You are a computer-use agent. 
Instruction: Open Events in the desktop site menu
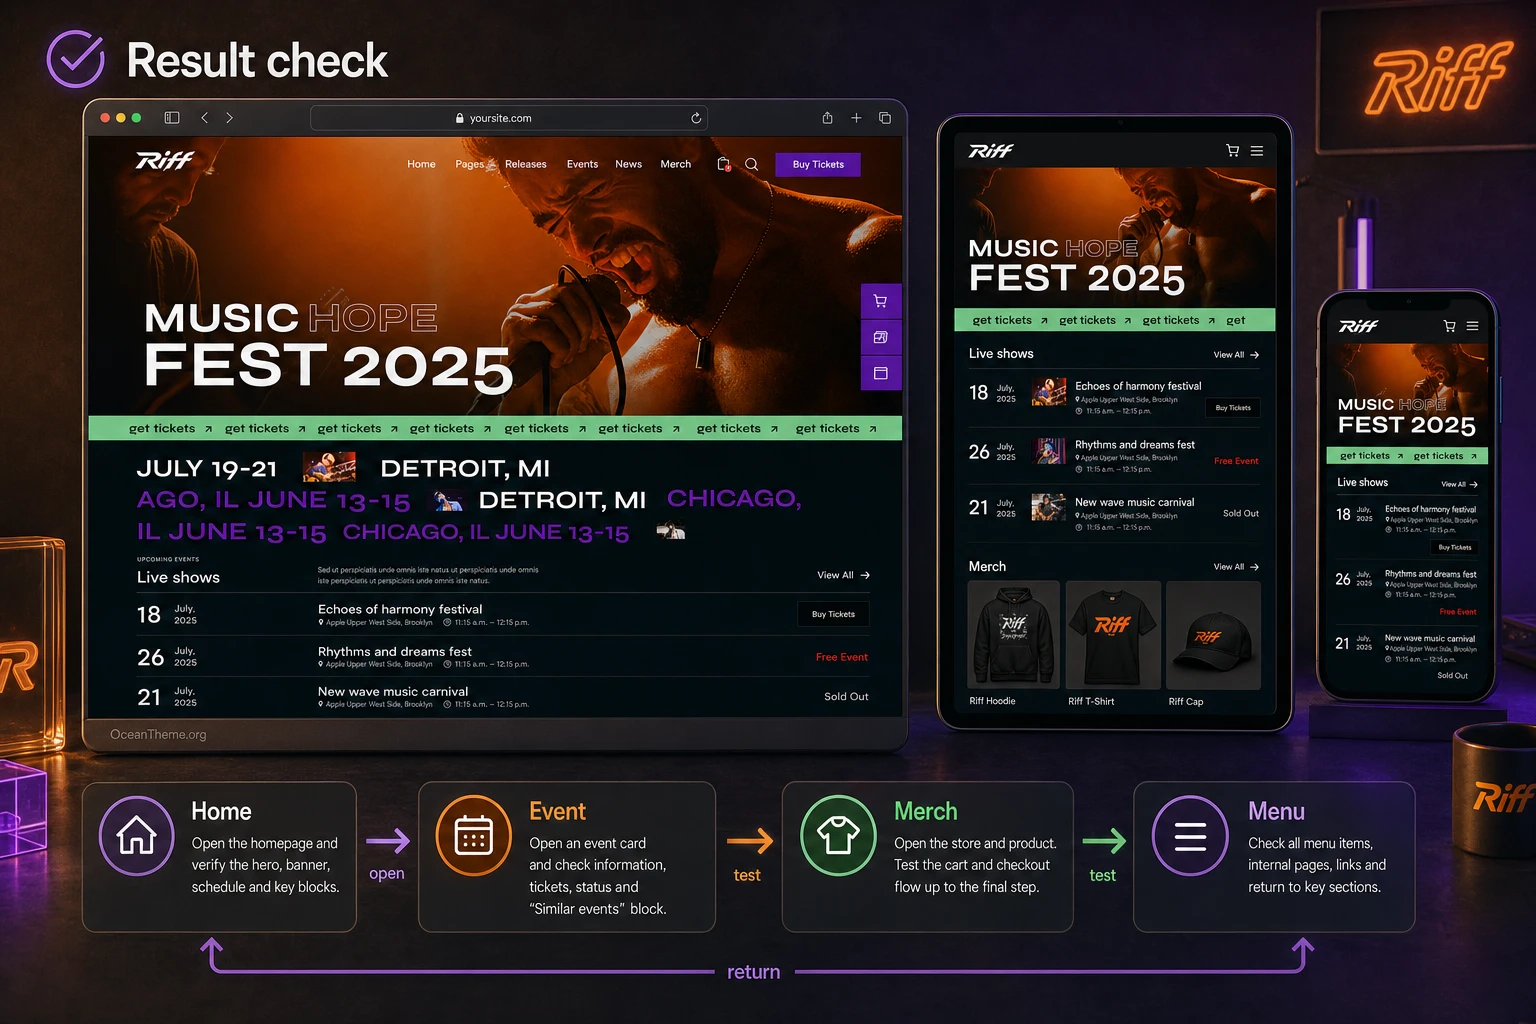click(582, 164)
